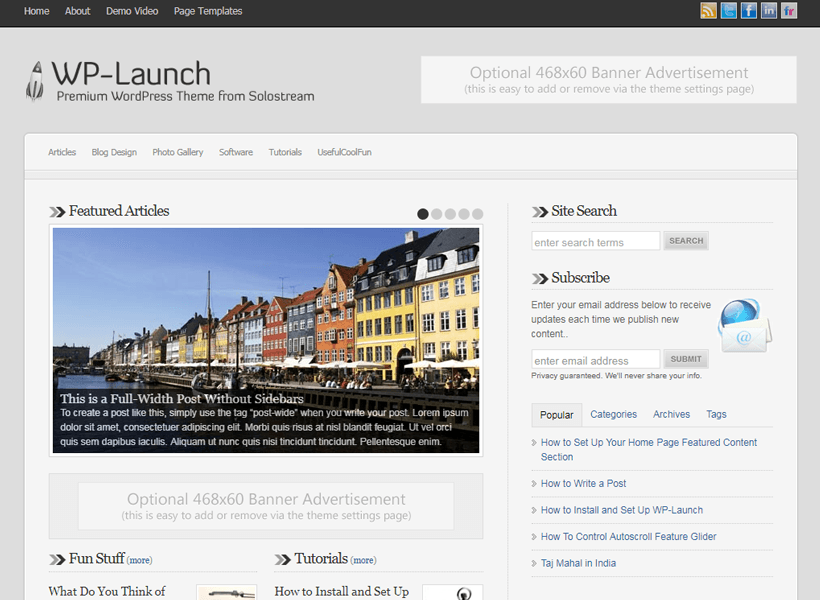Open the LinkedIn profile icon
This screenshot has height=600, width=820.
[769, 10]
